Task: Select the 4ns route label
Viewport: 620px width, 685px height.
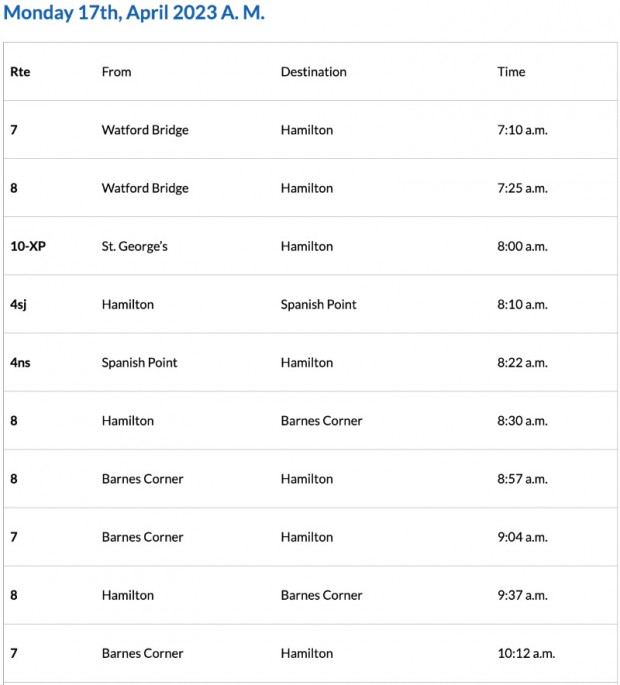Action: pyautogui.click(x=20, y=362)
